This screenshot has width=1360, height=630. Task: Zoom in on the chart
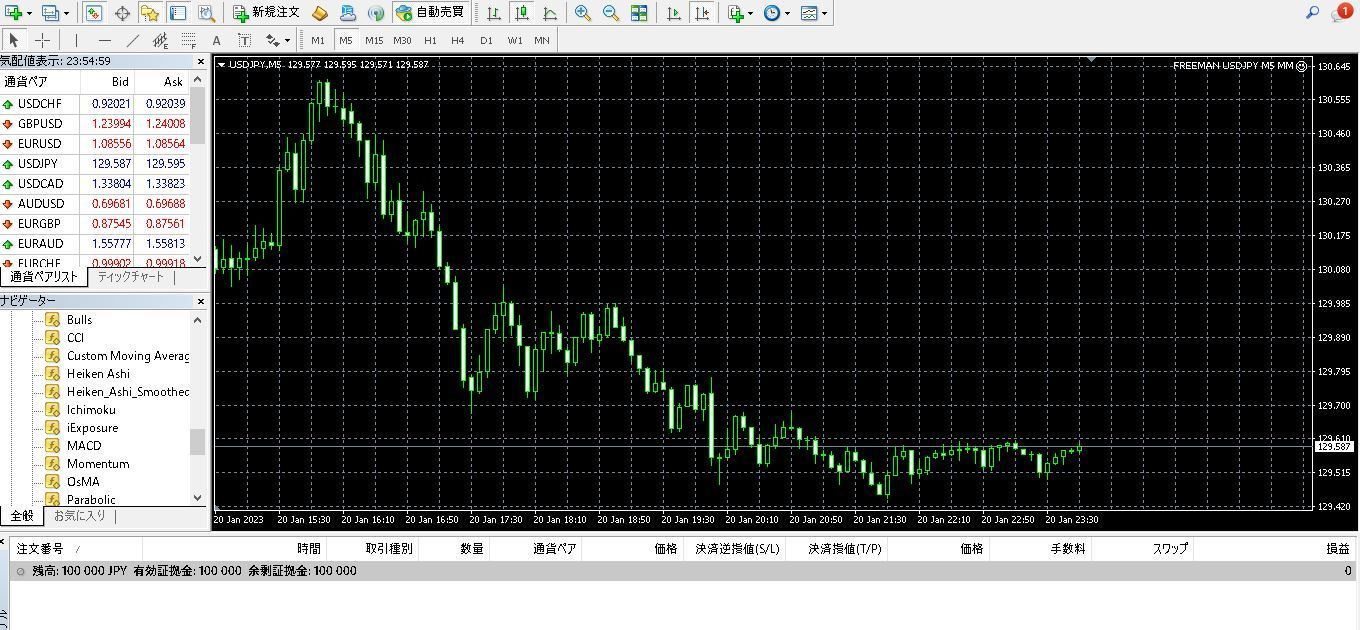click(x=582, y=13)
